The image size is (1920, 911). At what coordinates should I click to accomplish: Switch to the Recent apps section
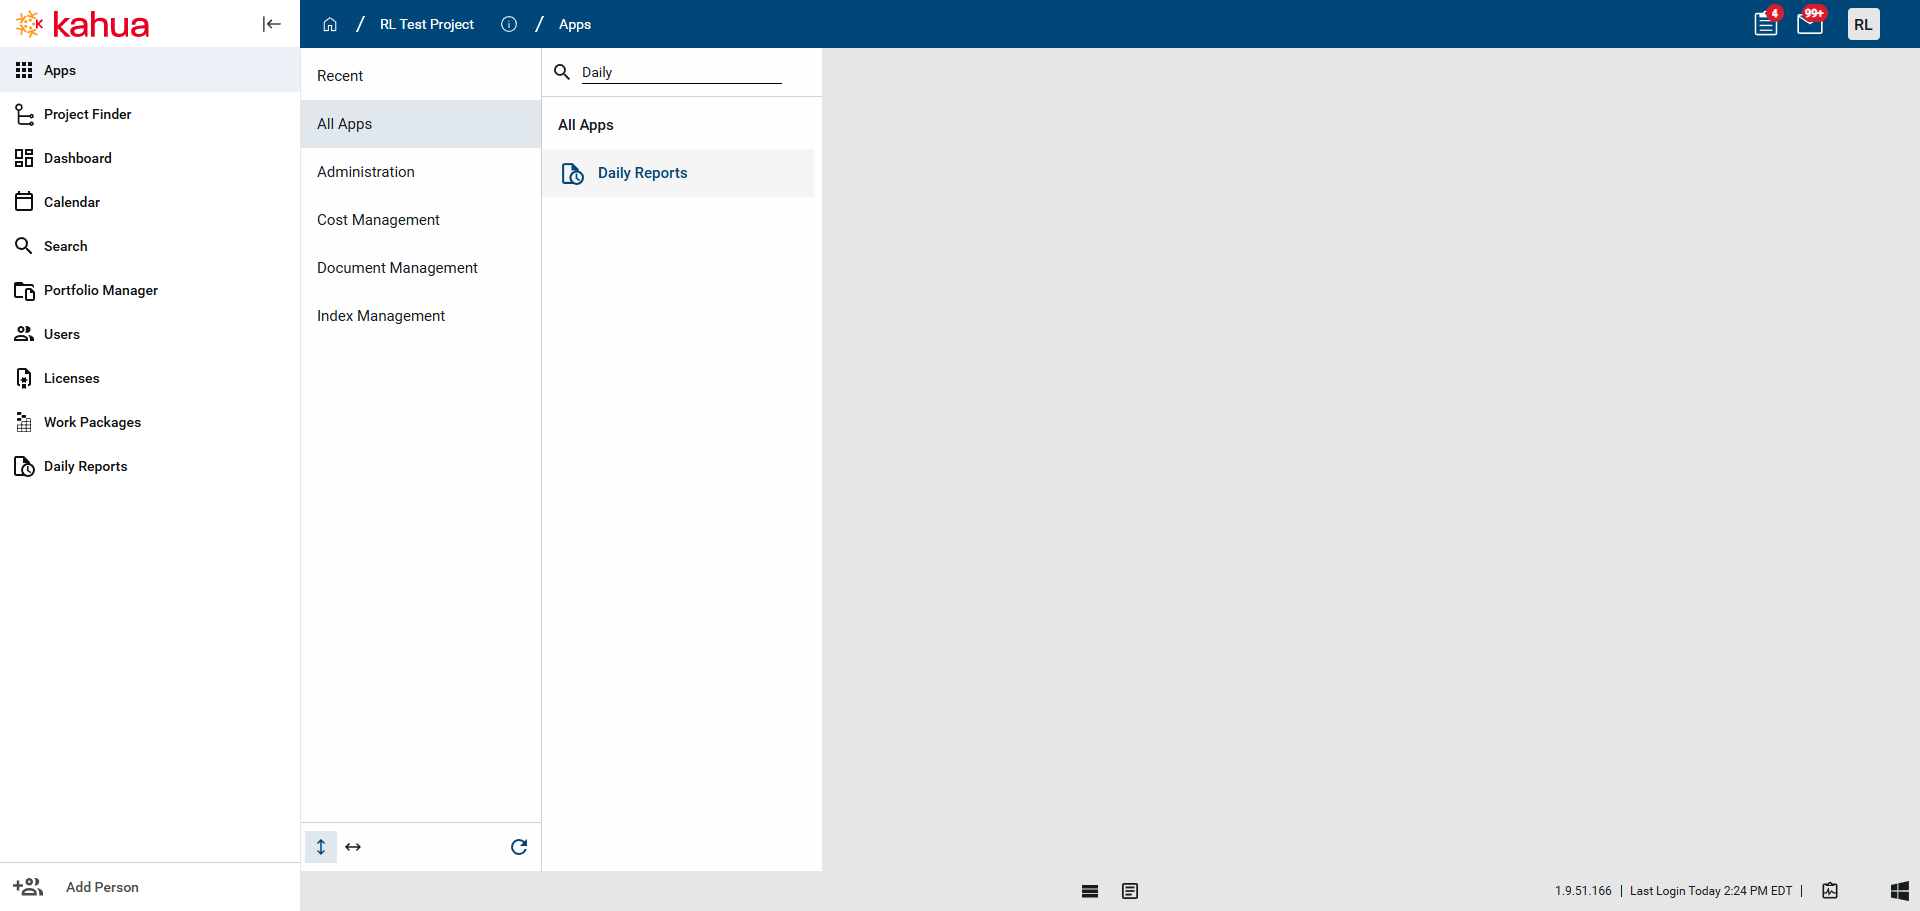(339, 75)
